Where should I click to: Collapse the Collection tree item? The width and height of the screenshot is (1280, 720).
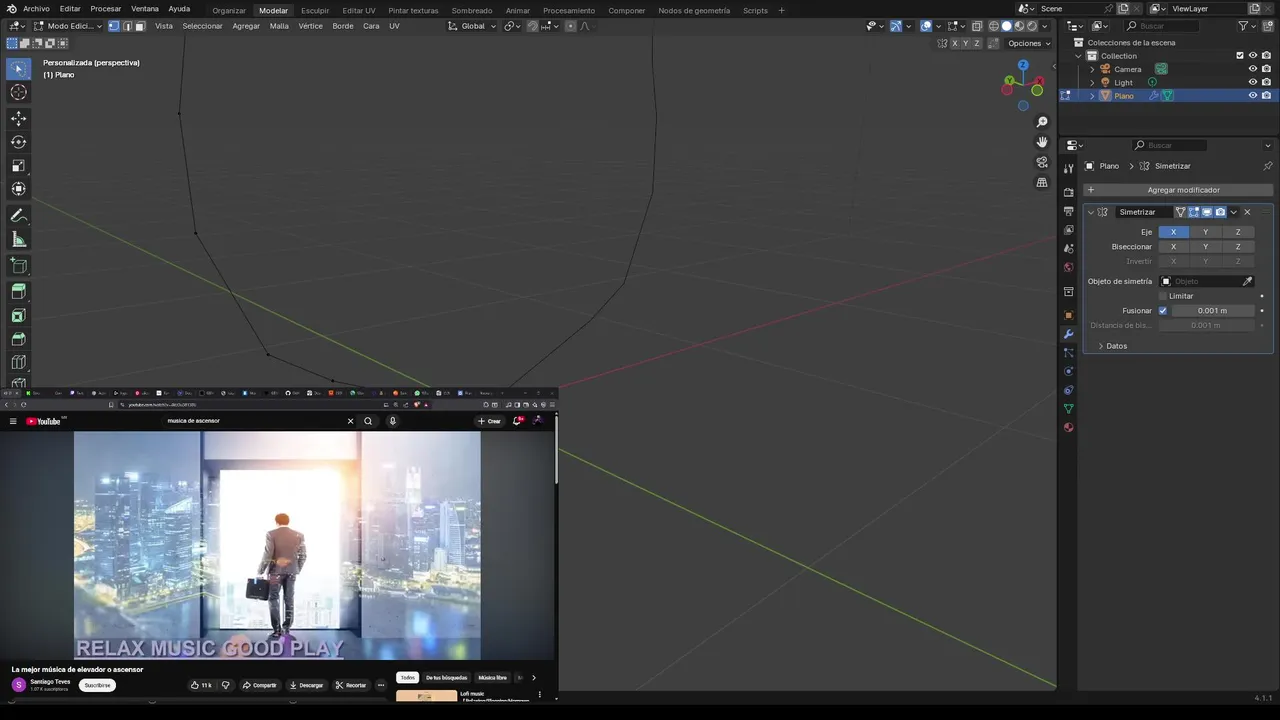coord(1079,56)
